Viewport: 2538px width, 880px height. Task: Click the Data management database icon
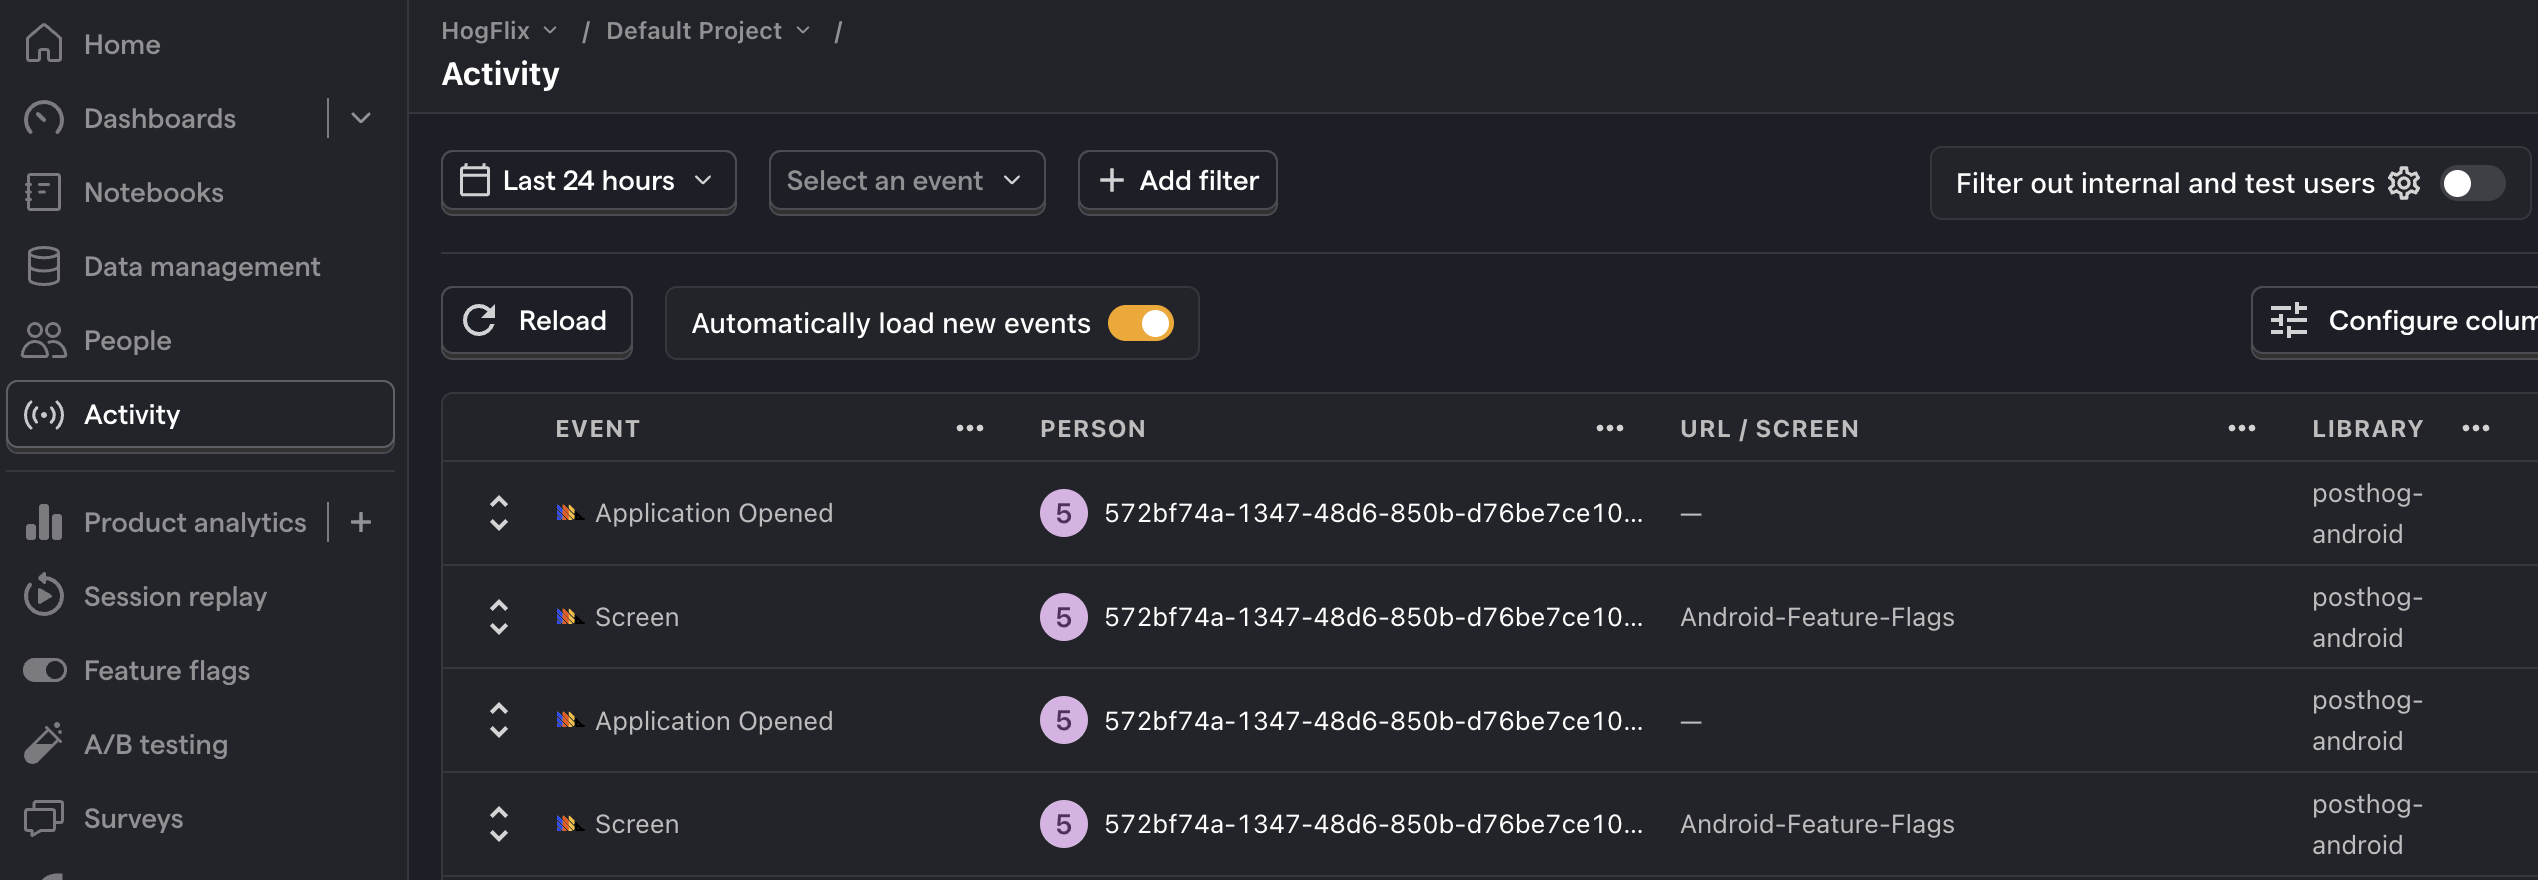[44, 266]
